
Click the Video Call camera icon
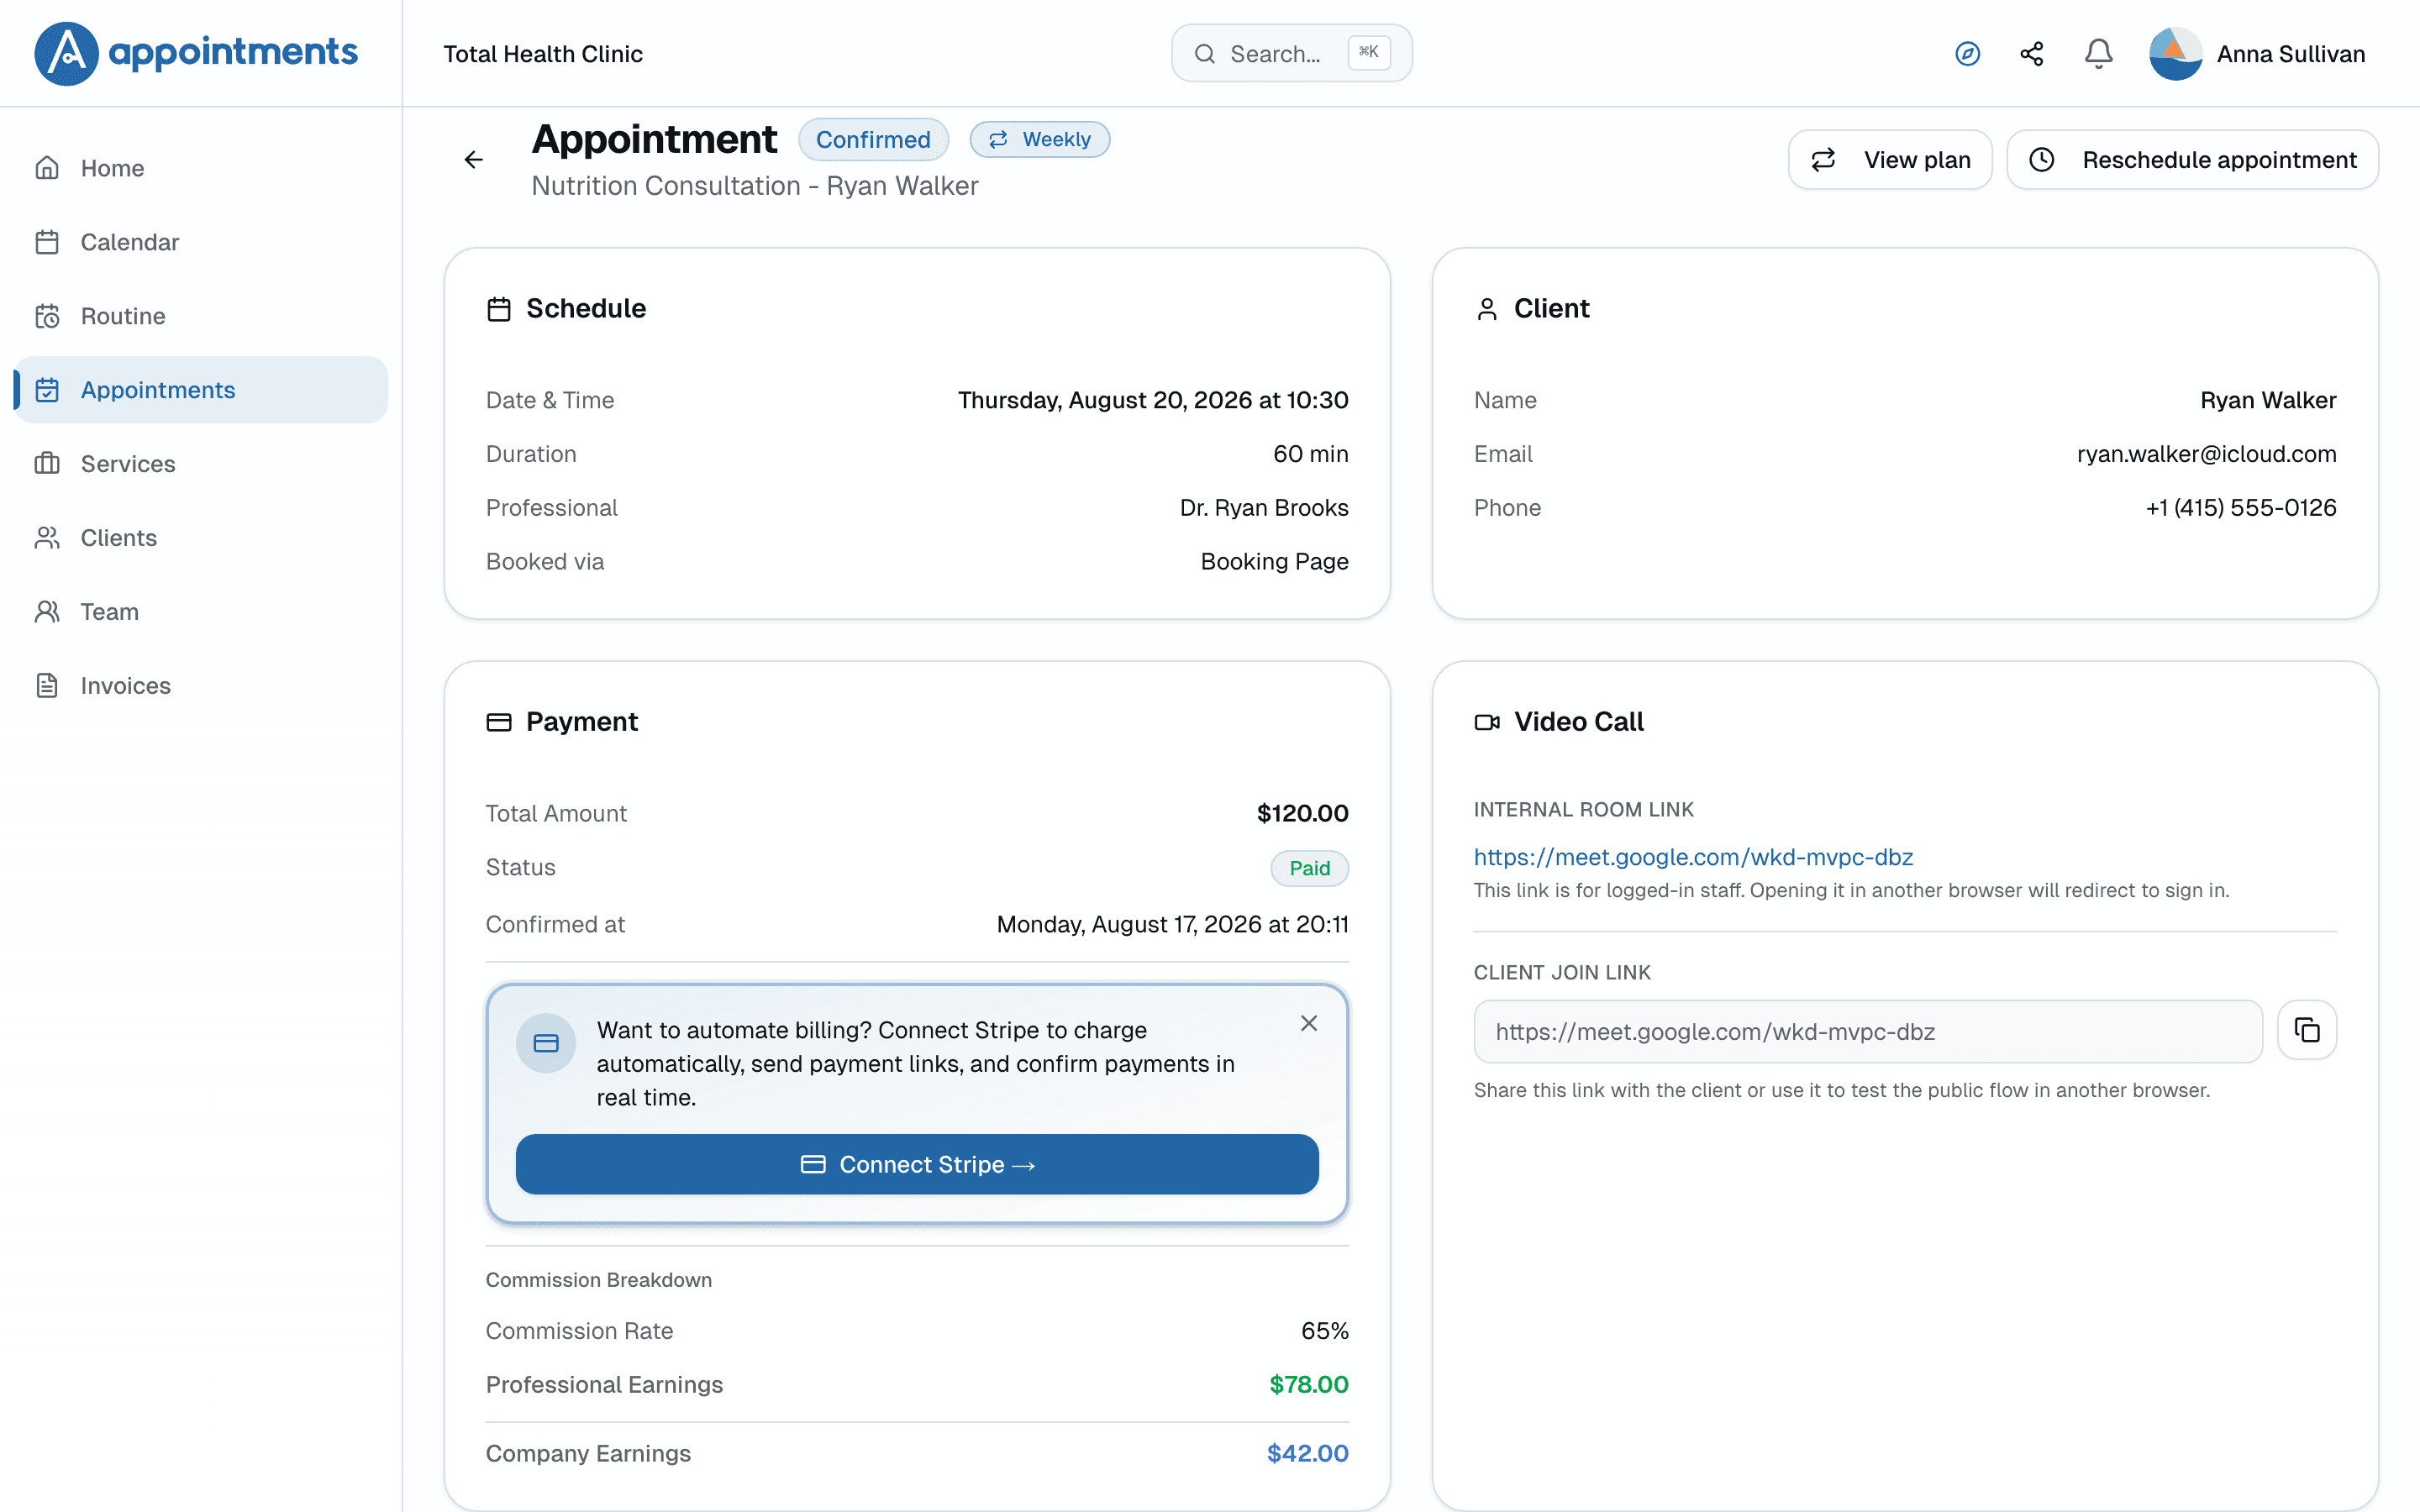point(1487,722)
